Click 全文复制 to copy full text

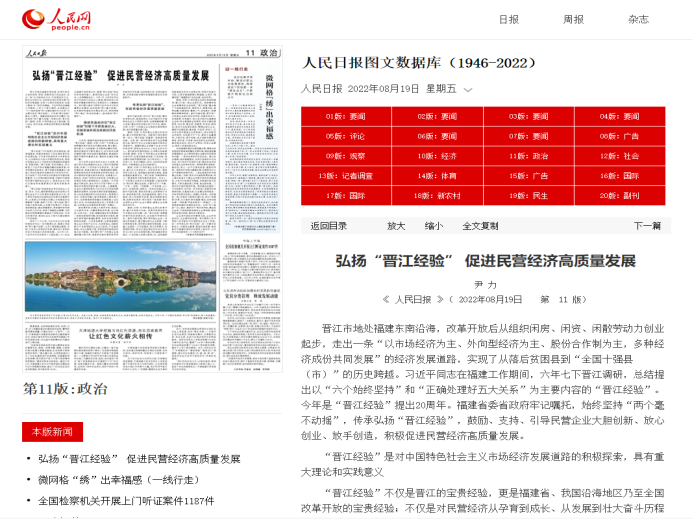pyautogui.click(x=480, y=226)
